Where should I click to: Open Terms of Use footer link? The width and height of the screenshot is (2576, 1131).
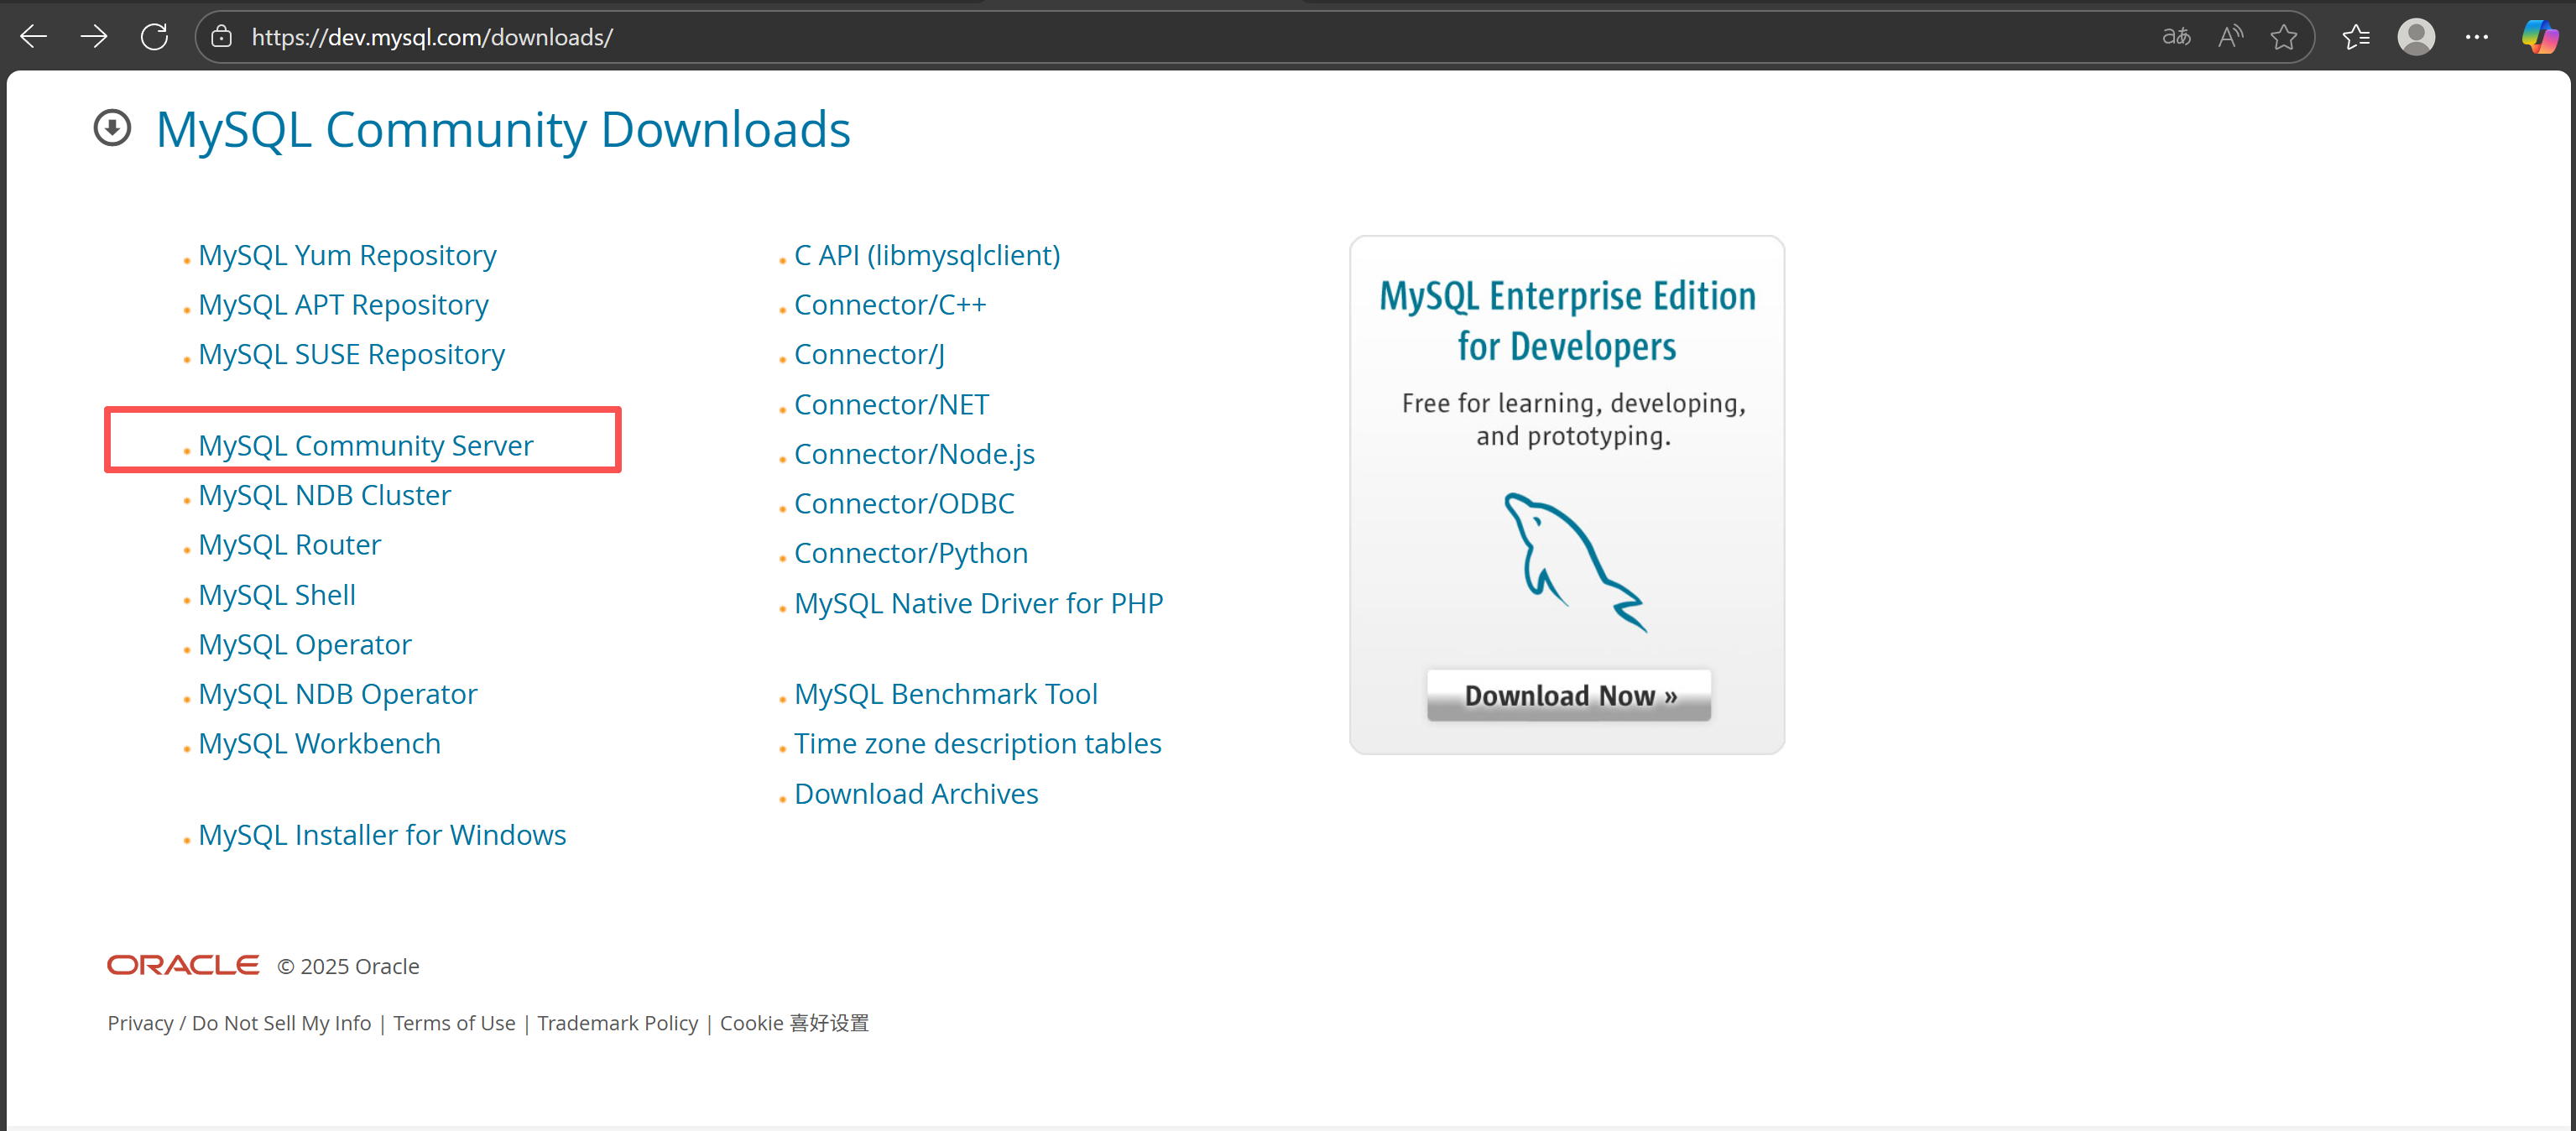(454, 1023)
